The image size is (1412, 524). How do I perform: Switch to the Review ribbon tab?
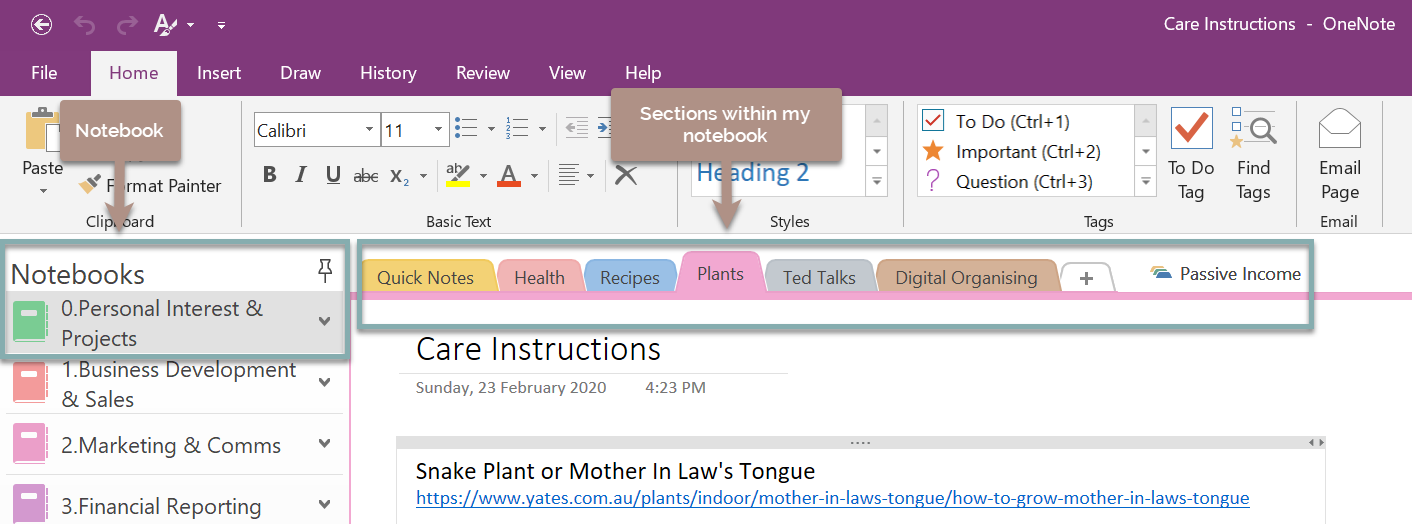[x=483, y=73]
